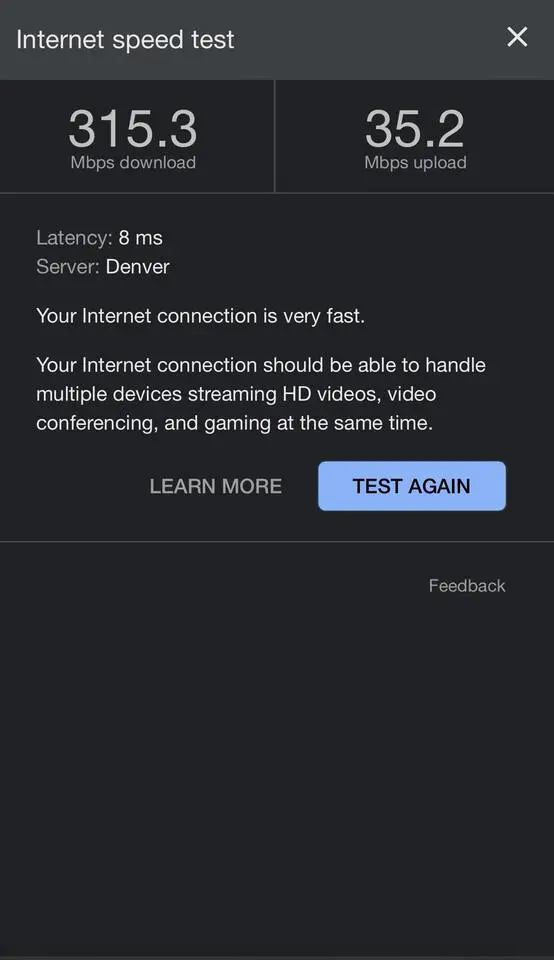Viewport: 554px width, 960px height.
Task: Select the Denver server name
Action: 138,267
